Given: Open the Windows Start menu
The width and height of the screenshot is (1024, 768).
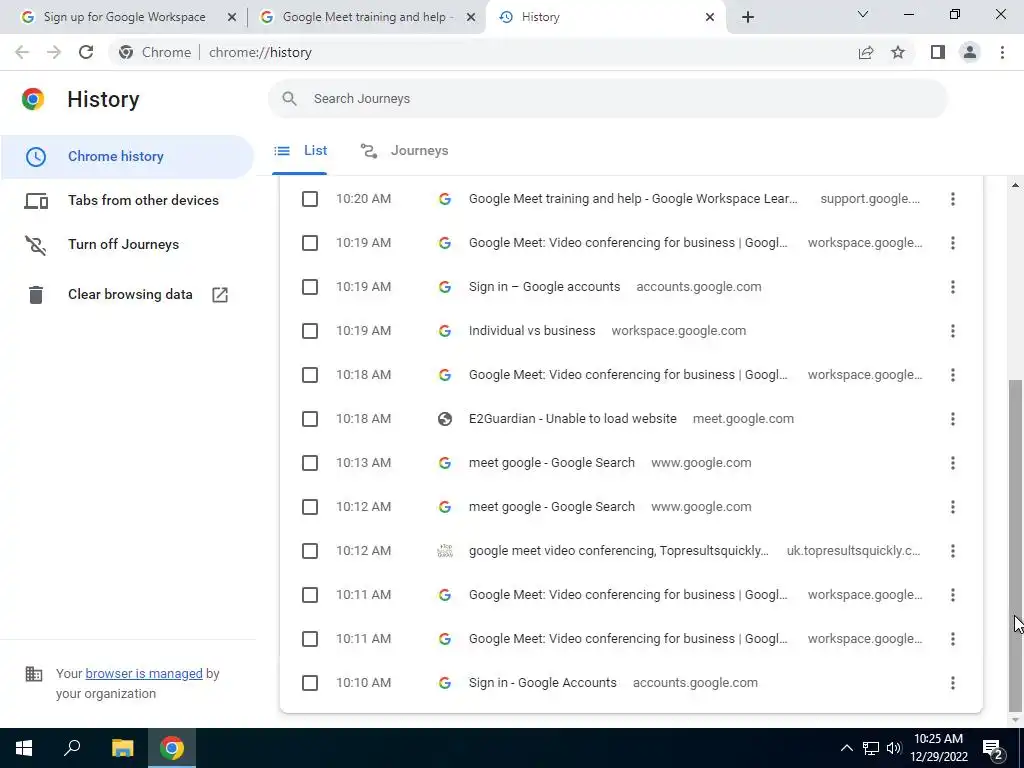Looking at the screenshot, I should click(24, 748).
